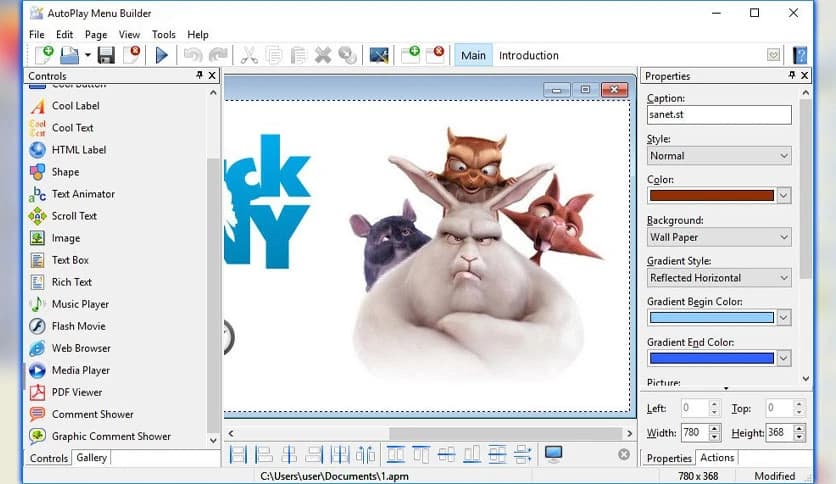The image size is (836, 484).
Task: Open Gradient End Color dropdown arrow
Action: tap(783, 358)
